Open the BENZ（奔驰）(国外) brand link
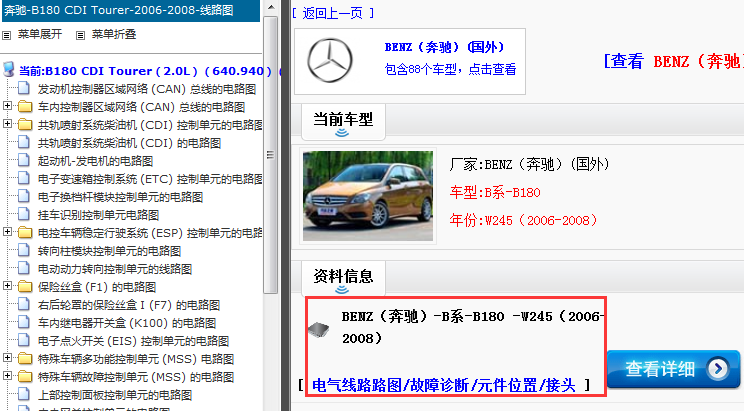 tap(445, 47)
